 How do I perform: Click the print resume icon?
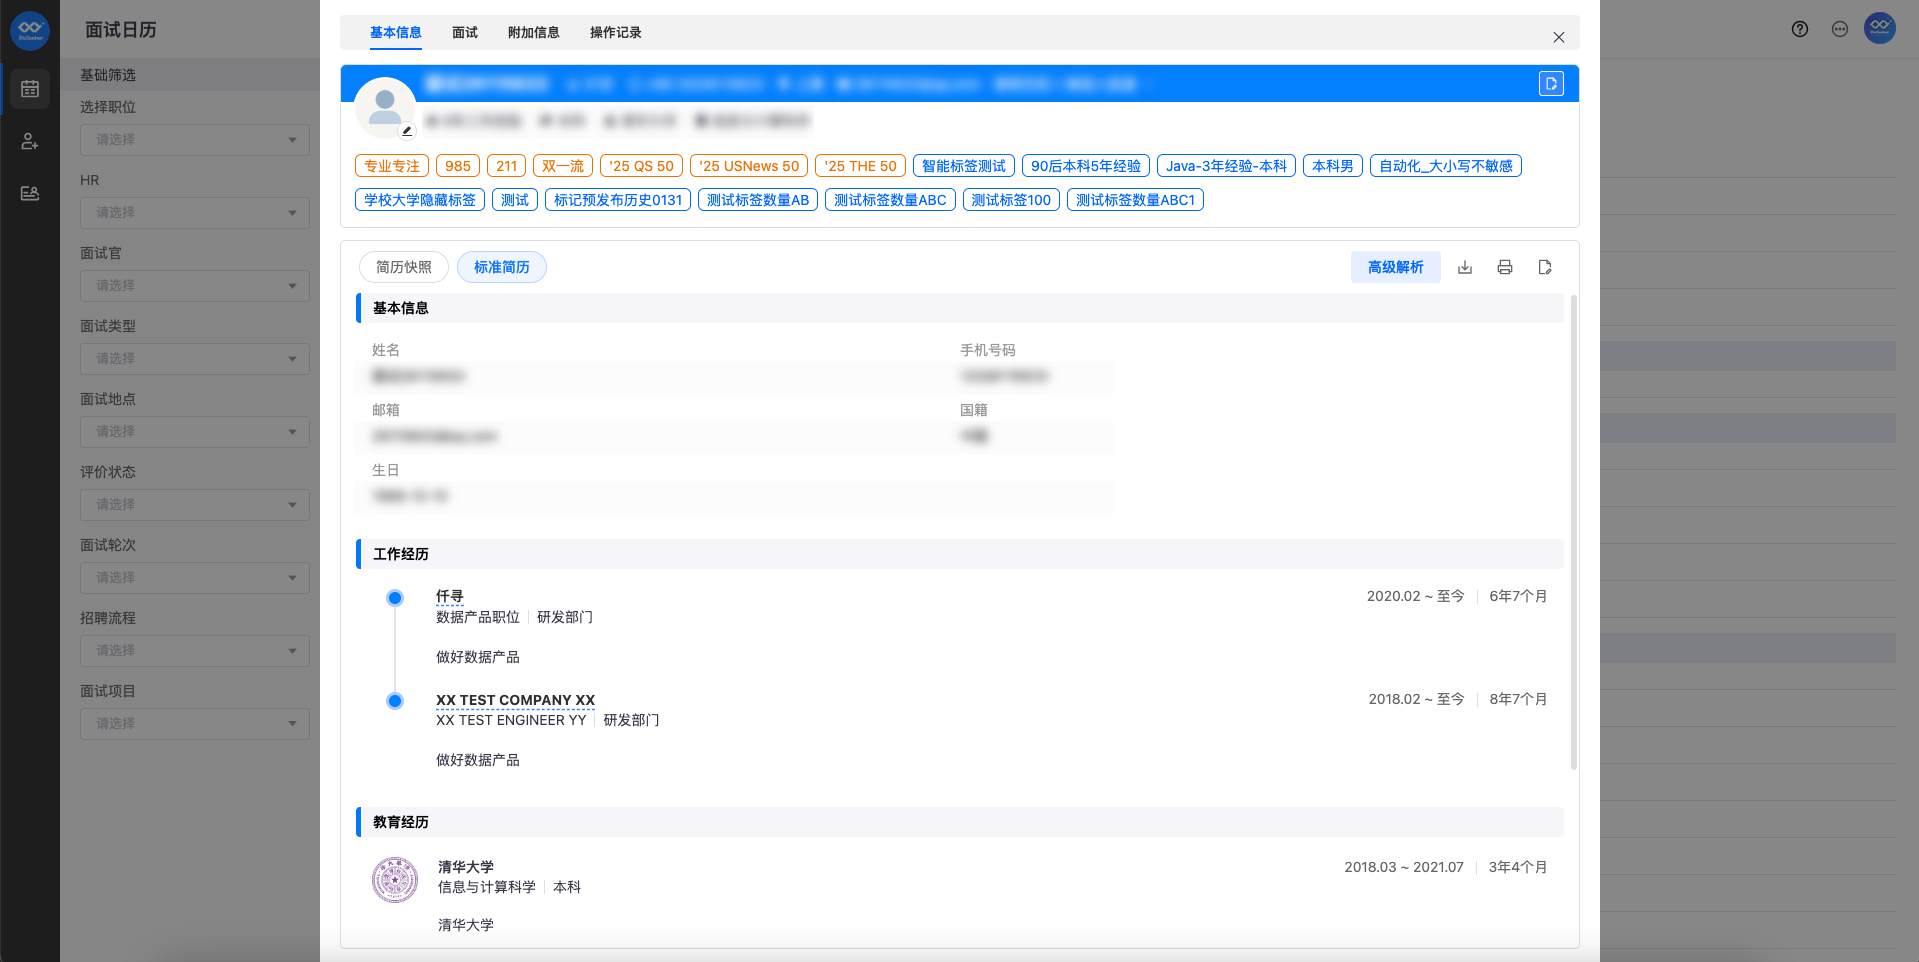(x=1504, y=267)
